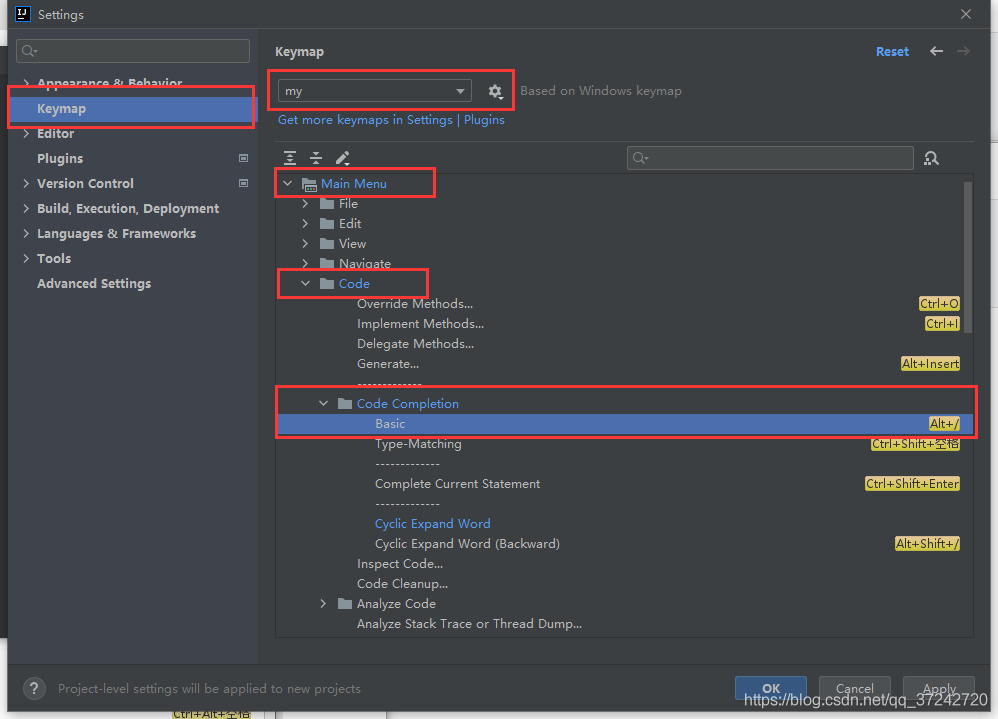Select Keymap in settings sidebar

[132, 109]
